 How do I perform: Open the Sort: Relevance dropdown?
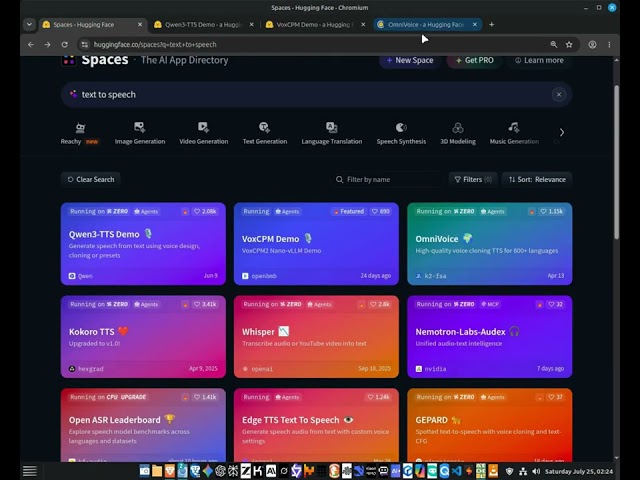click(x=537, y=180)
